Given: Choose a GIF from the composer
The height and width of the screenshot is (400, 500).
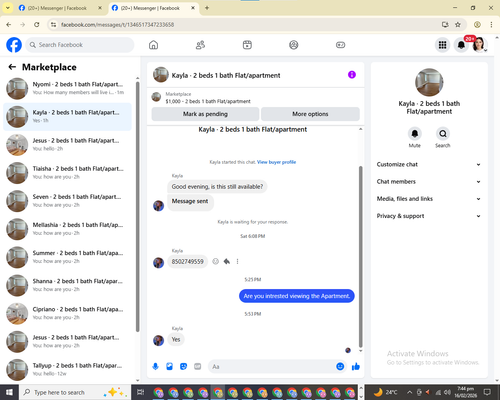Looking at the screenshot, I should tap(198, 367).
